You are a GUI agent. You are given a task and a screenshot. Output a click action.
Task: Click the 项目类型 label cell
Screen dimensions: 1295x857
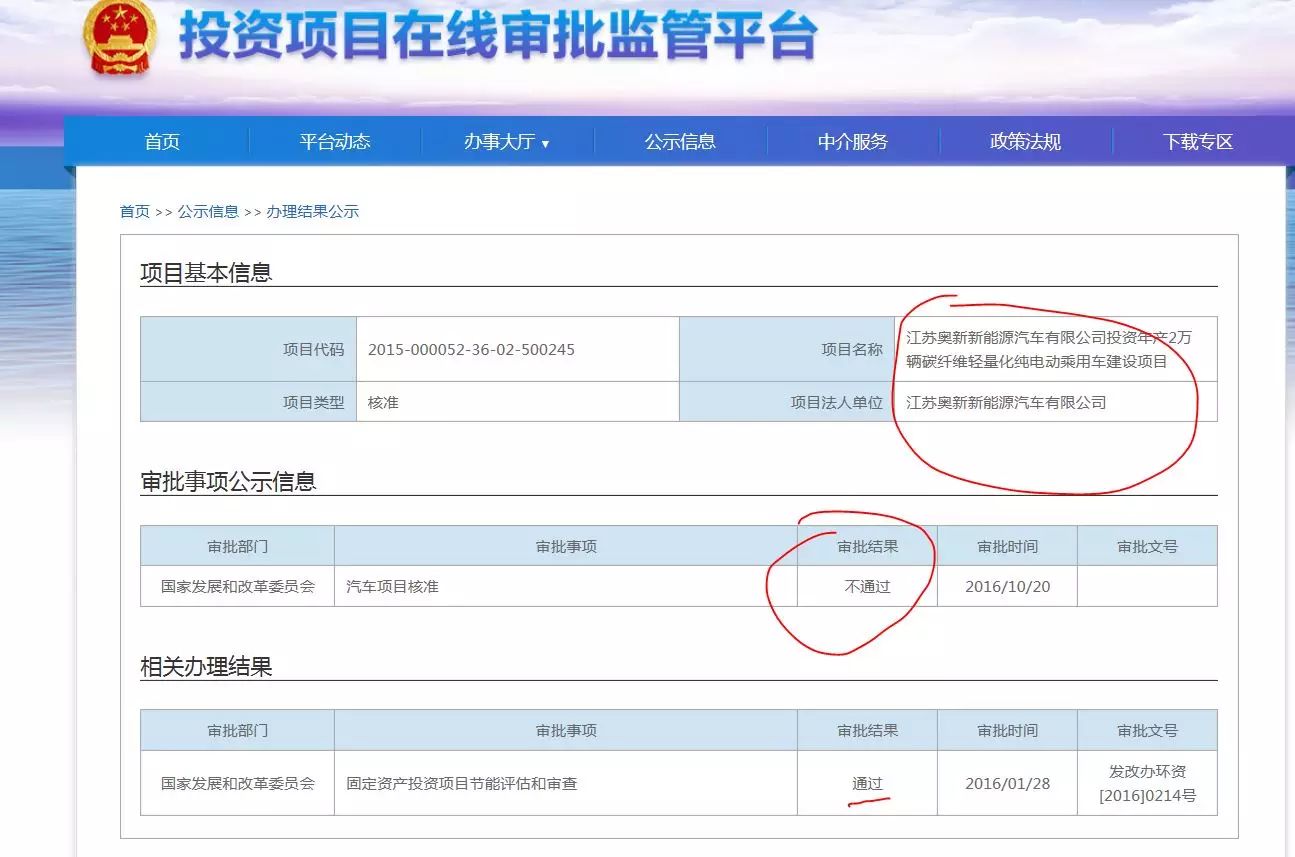(x=248, y=402)
